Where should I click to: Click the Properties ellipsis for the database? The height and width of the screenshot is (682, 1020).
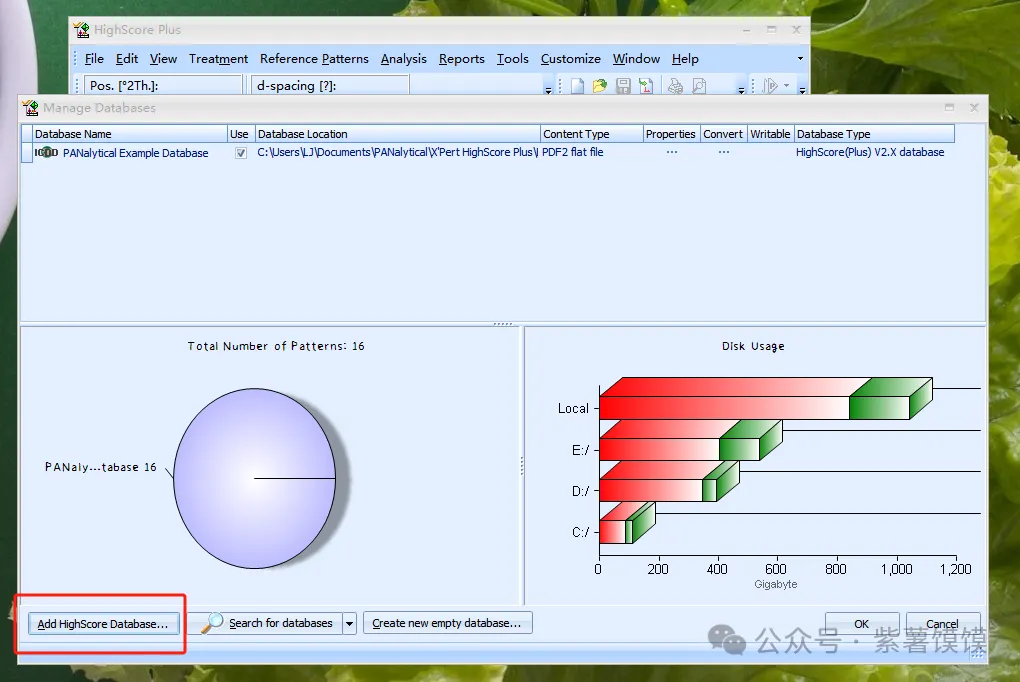point(671,153)
